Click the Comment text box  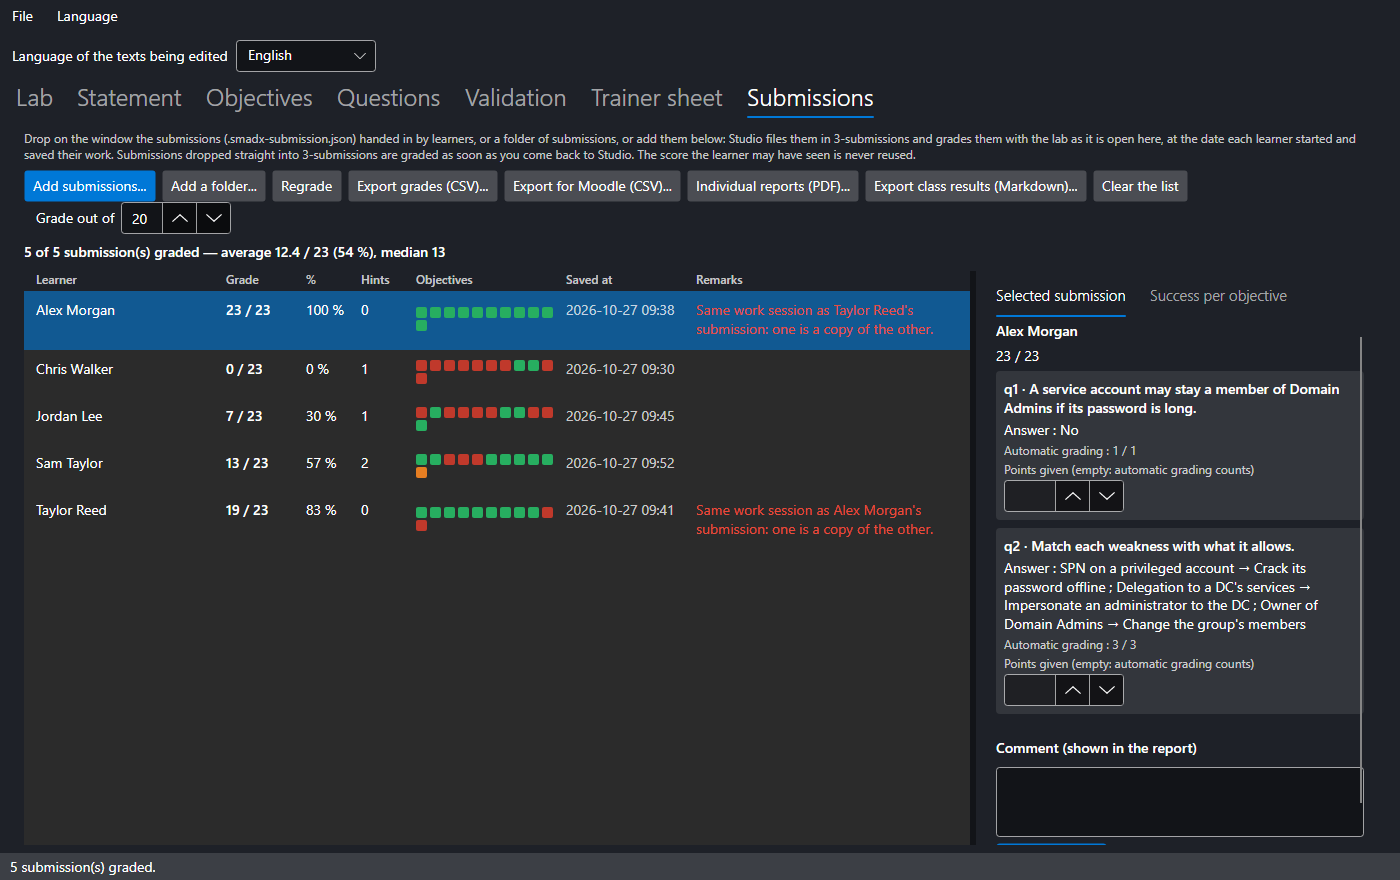click(1179, 802)
